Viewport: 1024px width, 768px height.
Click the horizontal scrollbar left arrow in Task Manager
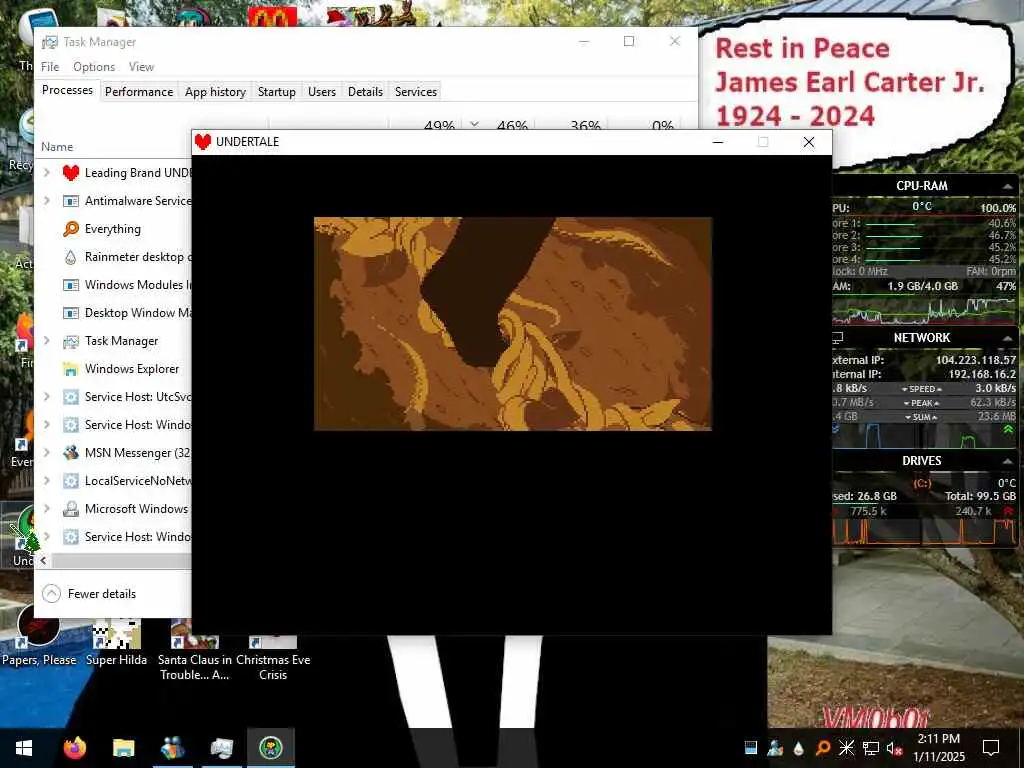click(43, 560)
